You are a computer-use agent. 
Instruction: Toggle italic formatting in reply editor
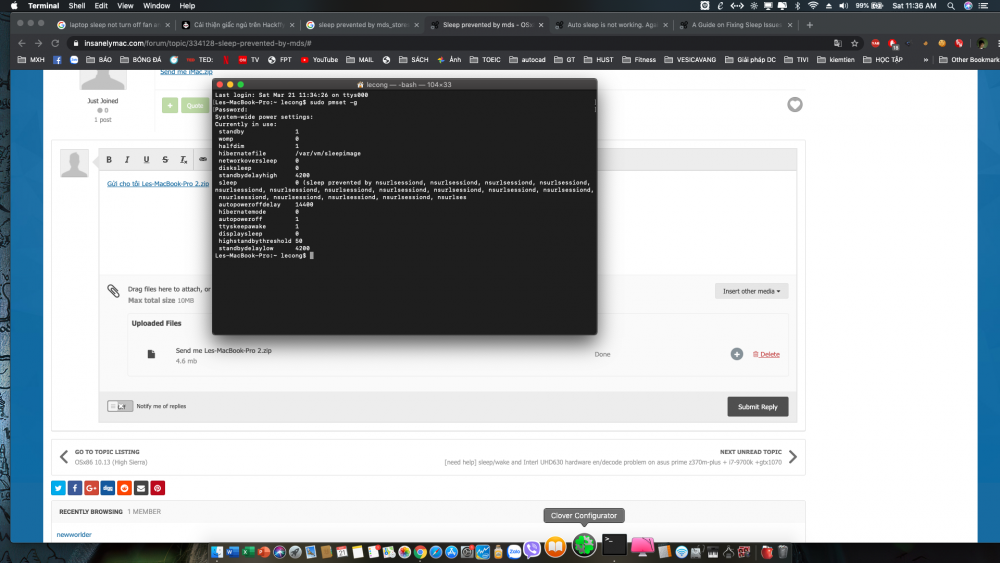coord(127,159)
